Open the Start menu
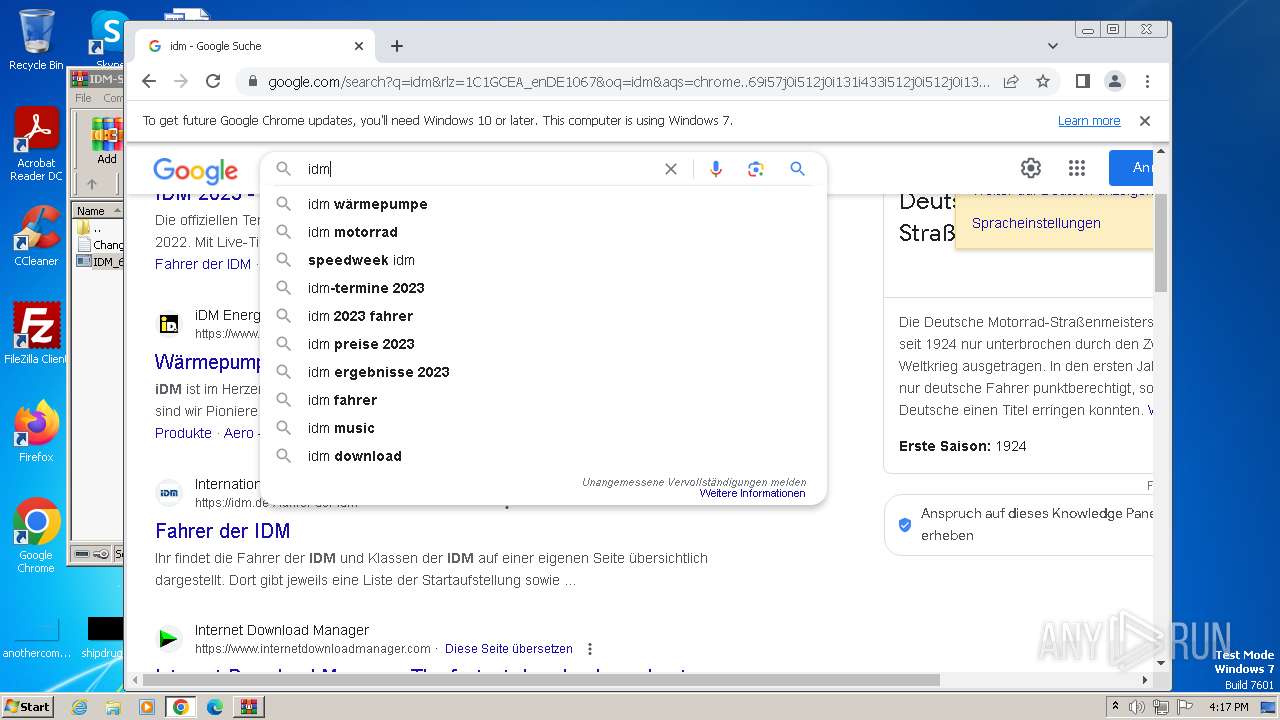The width and height of the screenshot is (1280, 720). tap(27, 706)
